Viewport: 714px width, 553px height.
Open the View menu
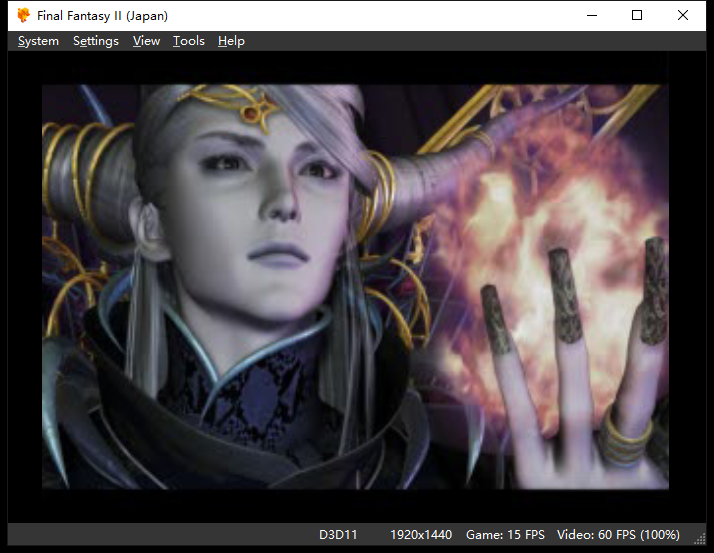point(146,41)
